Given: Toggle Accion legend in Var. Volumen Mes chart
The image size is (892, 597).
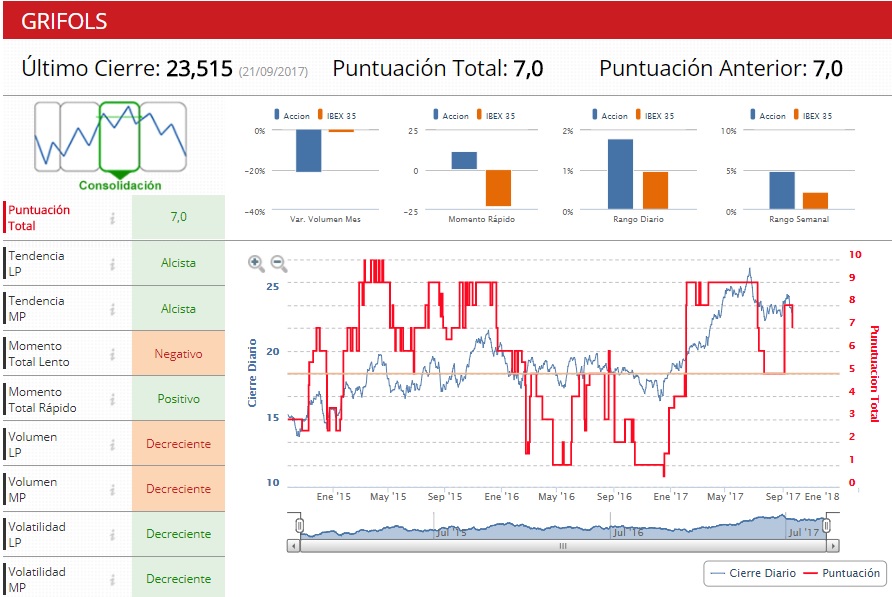Looking at the screenshot, I should (x=292, y=115).
